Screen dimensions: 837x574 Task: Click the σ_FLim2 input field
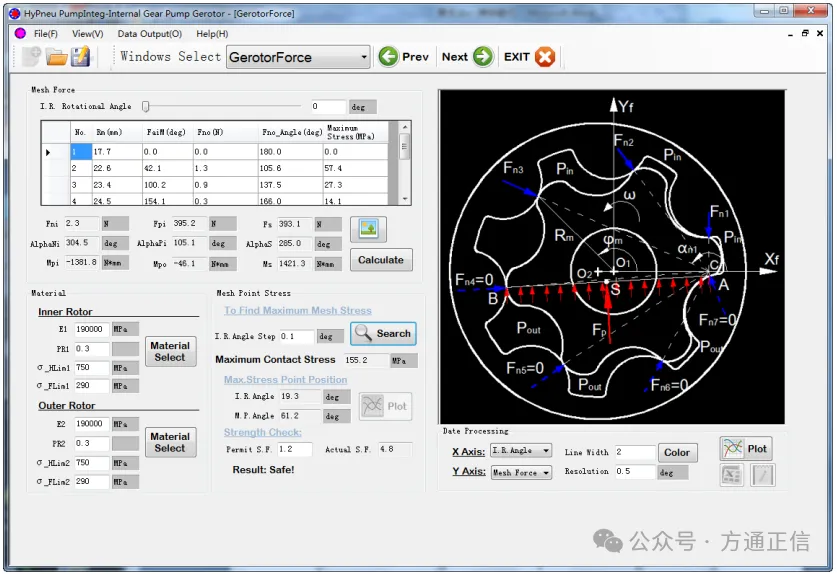coord(92,481)
